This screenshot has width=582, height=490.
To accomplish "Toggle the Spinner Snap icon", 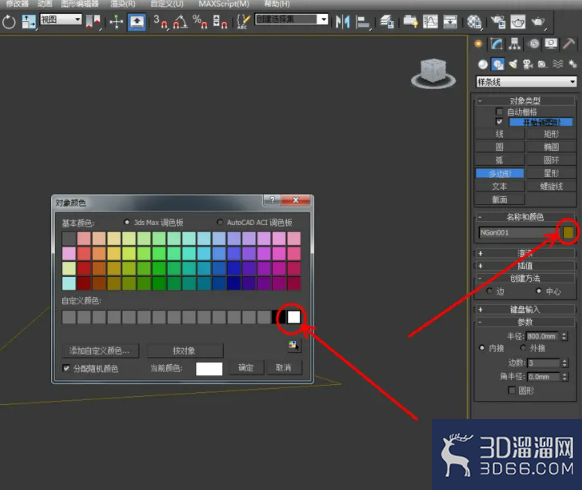I will [220, 22].
